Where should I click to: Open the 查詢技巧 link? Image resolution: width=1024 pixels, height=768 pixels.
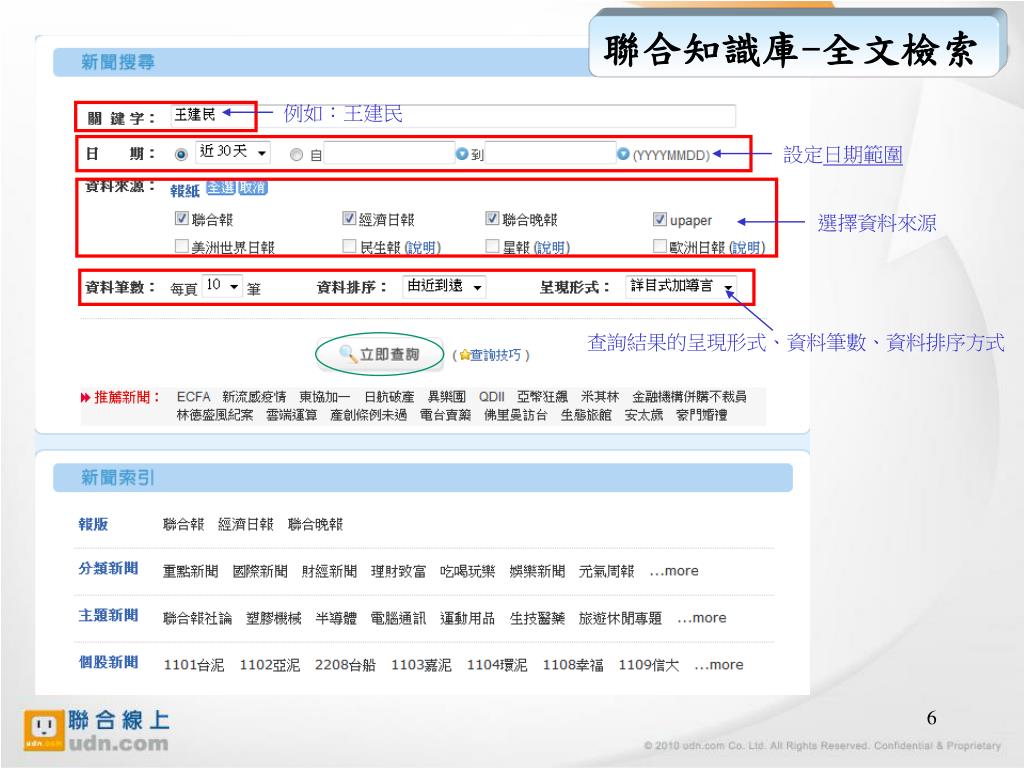[x=496, y=355]
